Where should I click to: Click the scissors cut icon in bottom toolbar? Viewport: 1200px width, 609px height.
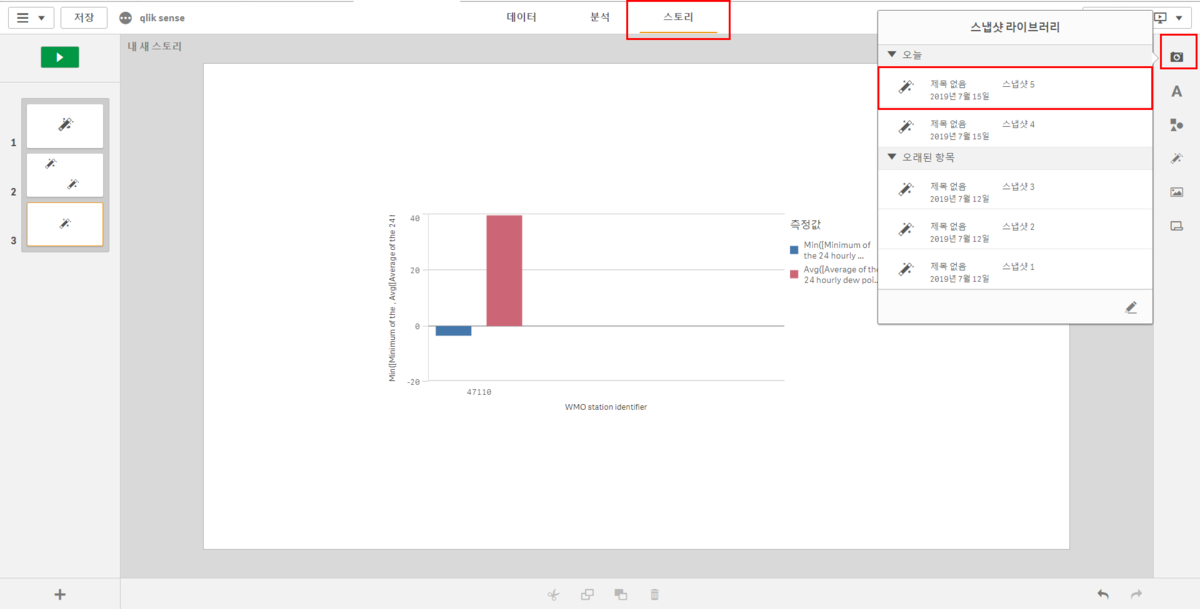point(552,594)
